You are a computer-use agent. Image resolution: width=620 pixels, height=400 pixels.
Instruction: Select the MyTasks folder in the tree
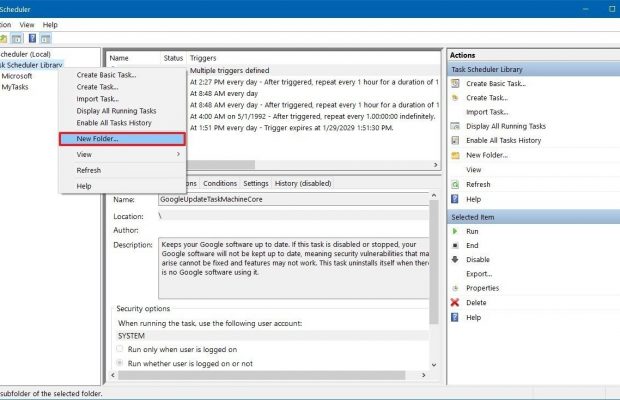point(15,87)
